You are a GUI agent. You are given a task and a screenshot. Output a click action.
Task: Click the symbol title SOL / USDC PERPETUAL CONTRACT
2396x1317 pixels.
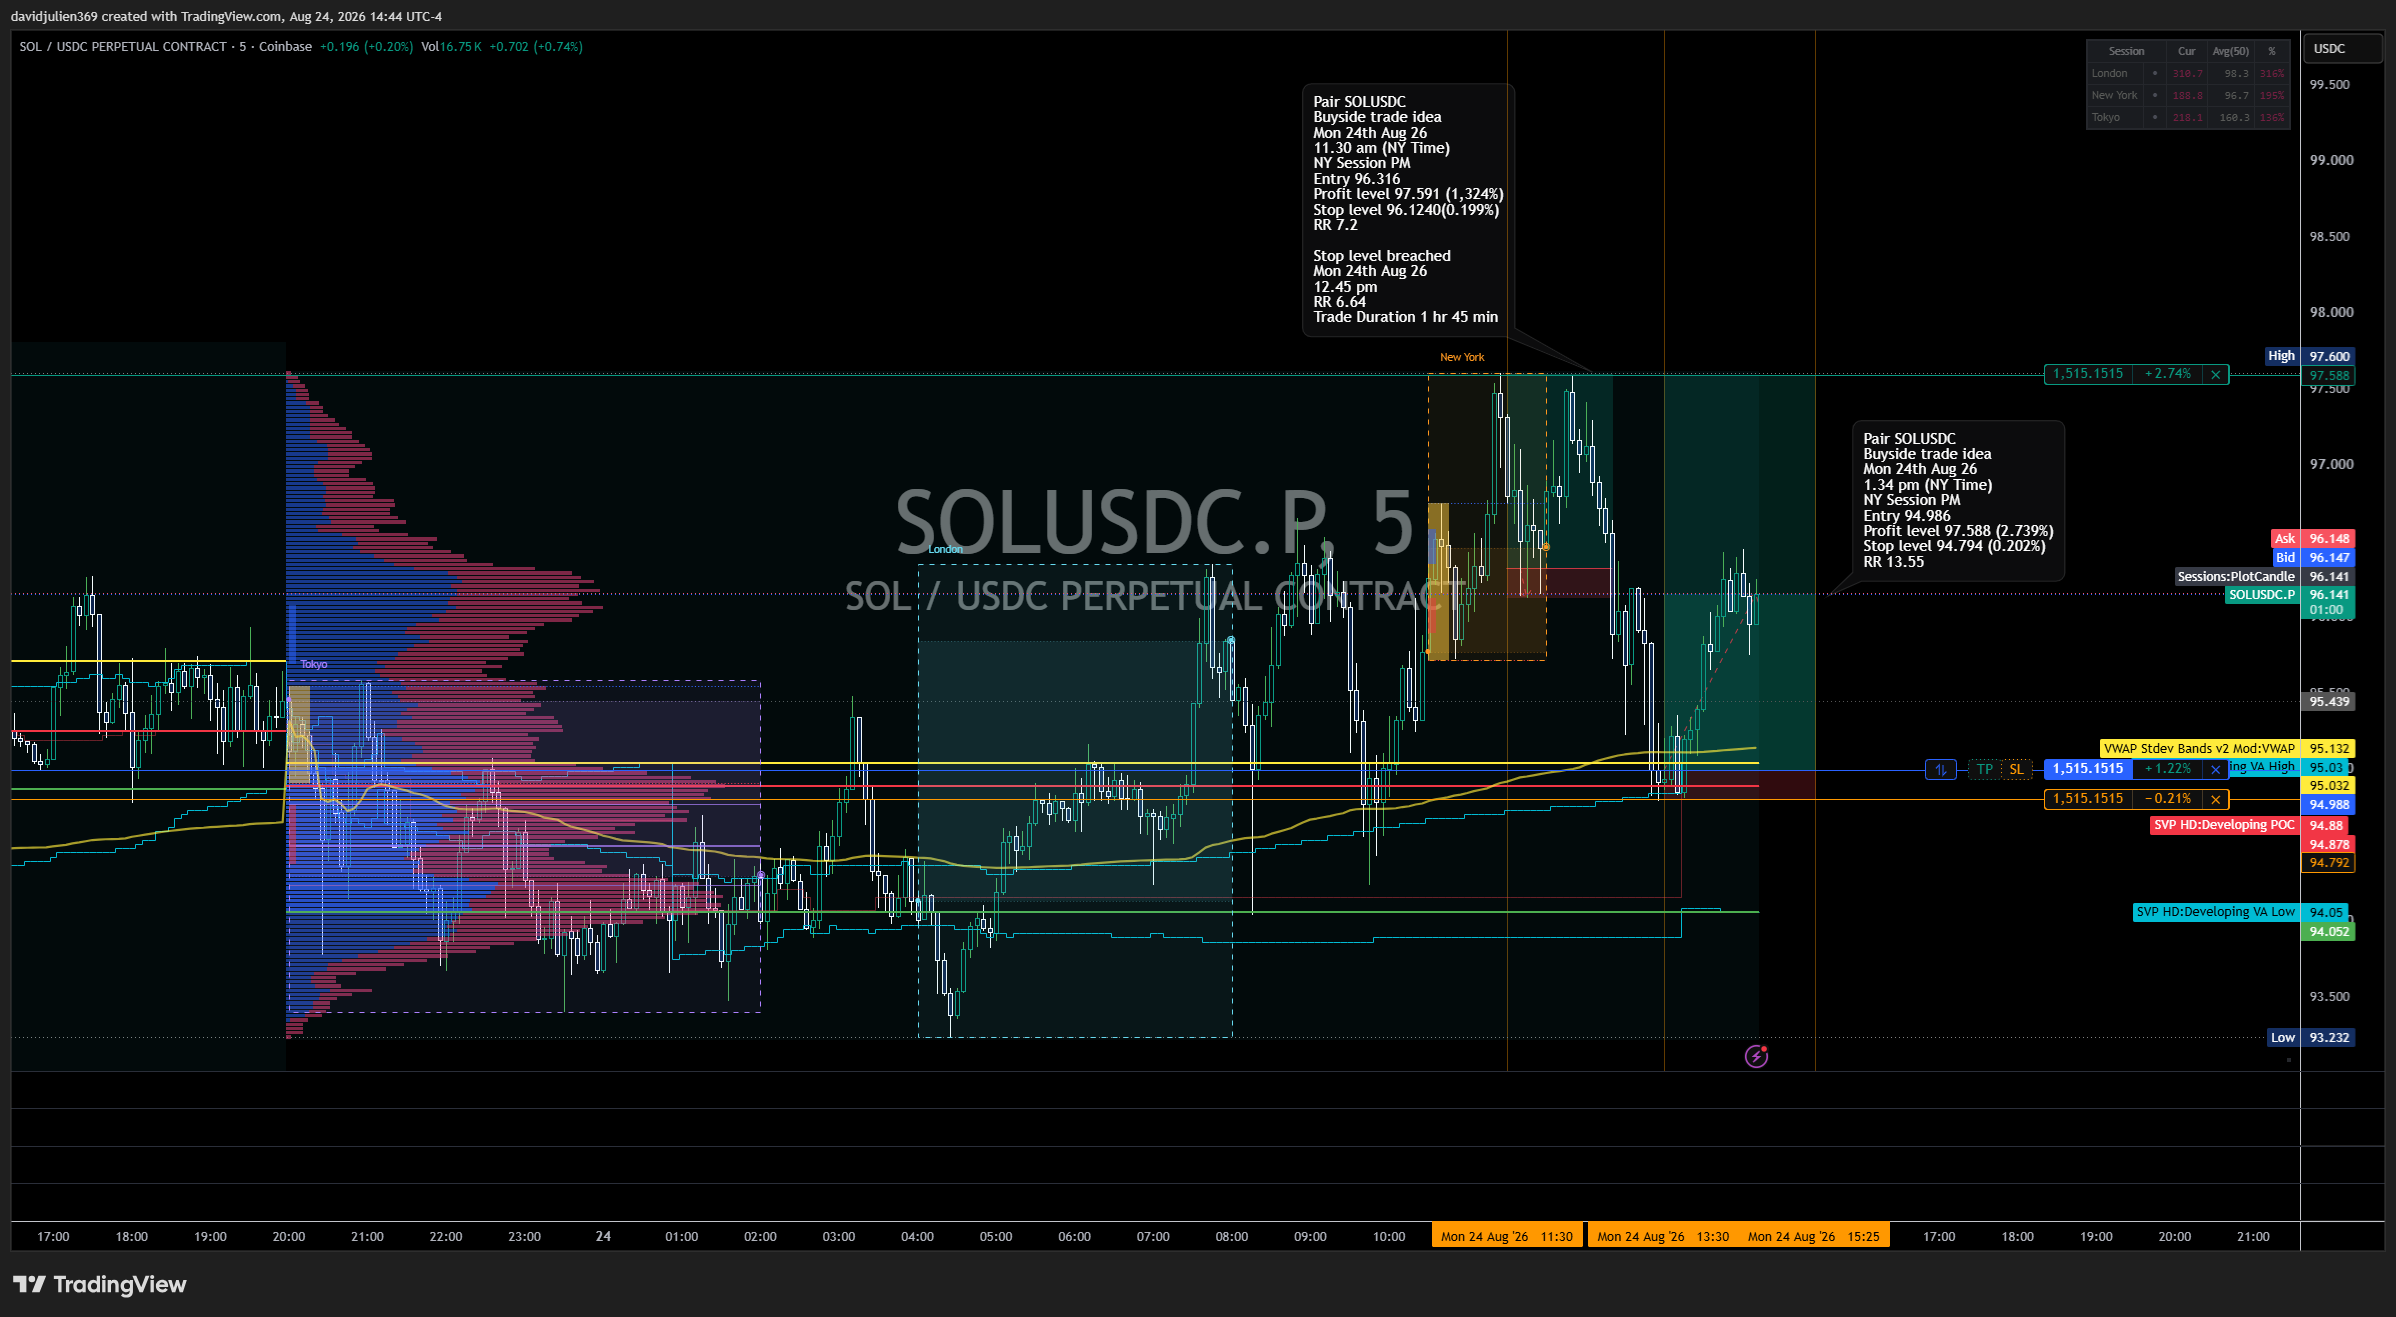[x=123, y=47]
